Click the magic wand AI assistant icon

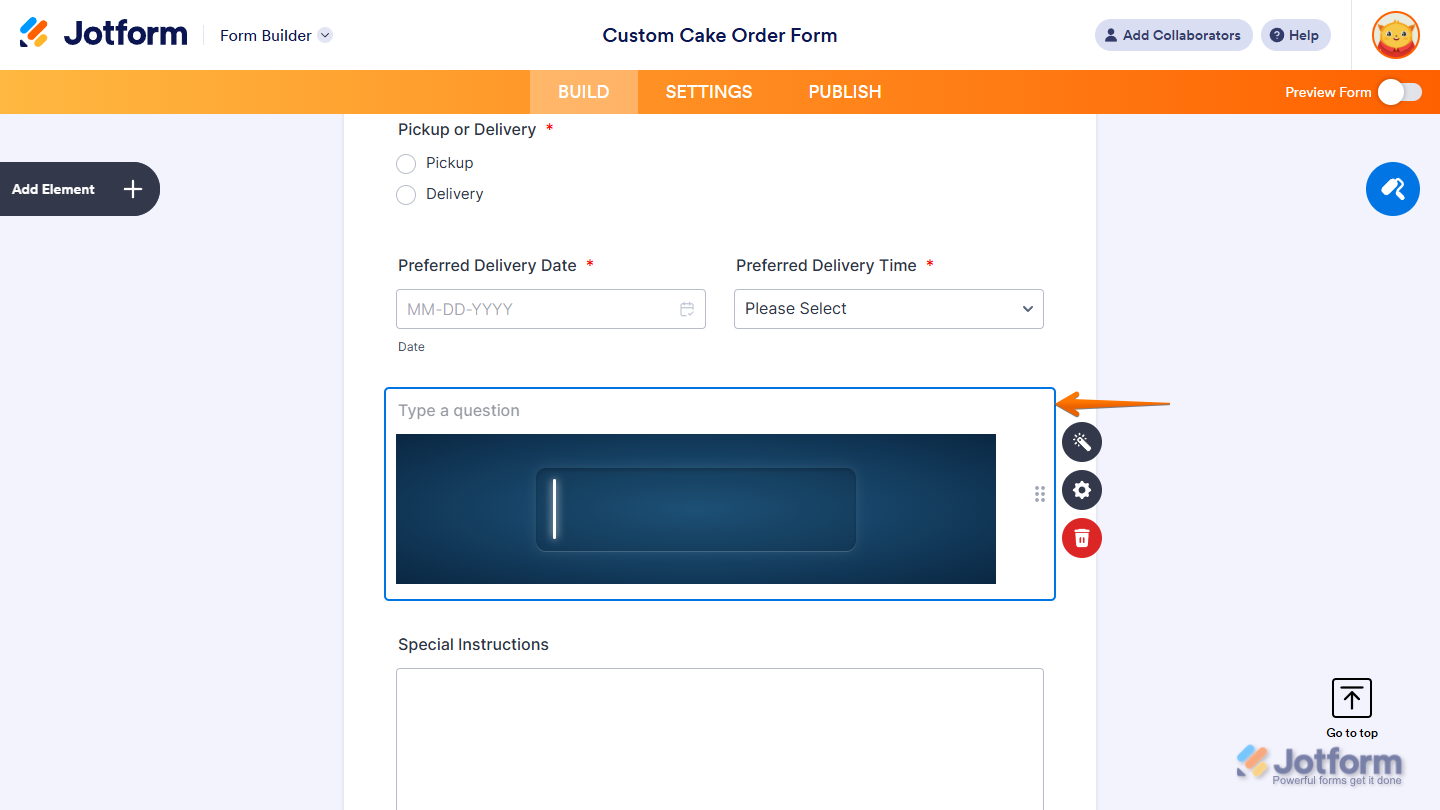coord(1081,442)
